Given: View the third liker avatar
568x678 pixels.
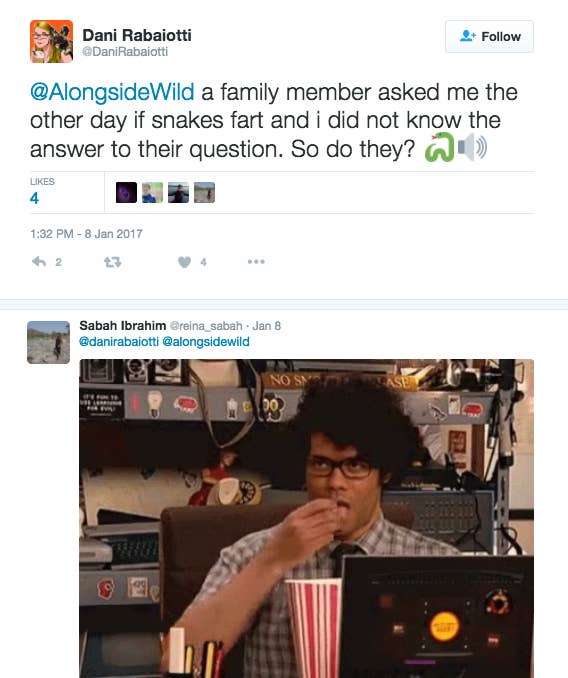Looking at the screenshot, I should coord(179,192).
